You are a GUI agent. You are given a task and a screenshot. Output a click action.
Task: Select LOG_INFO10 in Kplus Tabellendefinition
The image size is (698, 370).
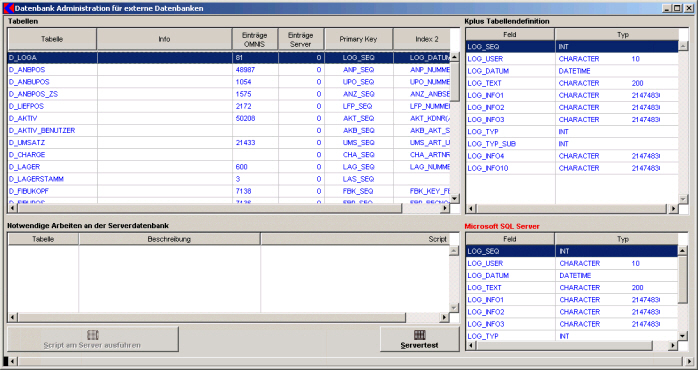[572, 168]
